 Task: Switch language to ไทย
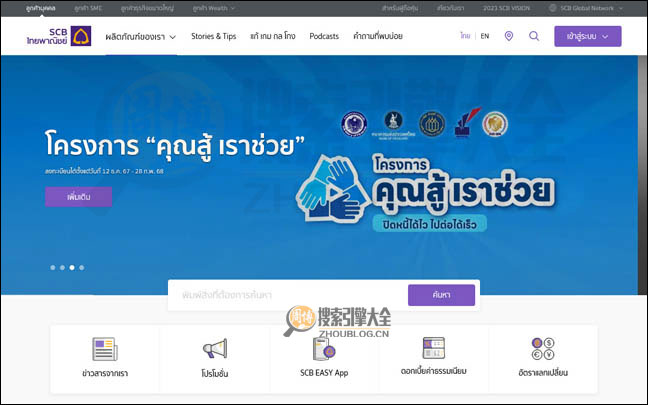465,36
